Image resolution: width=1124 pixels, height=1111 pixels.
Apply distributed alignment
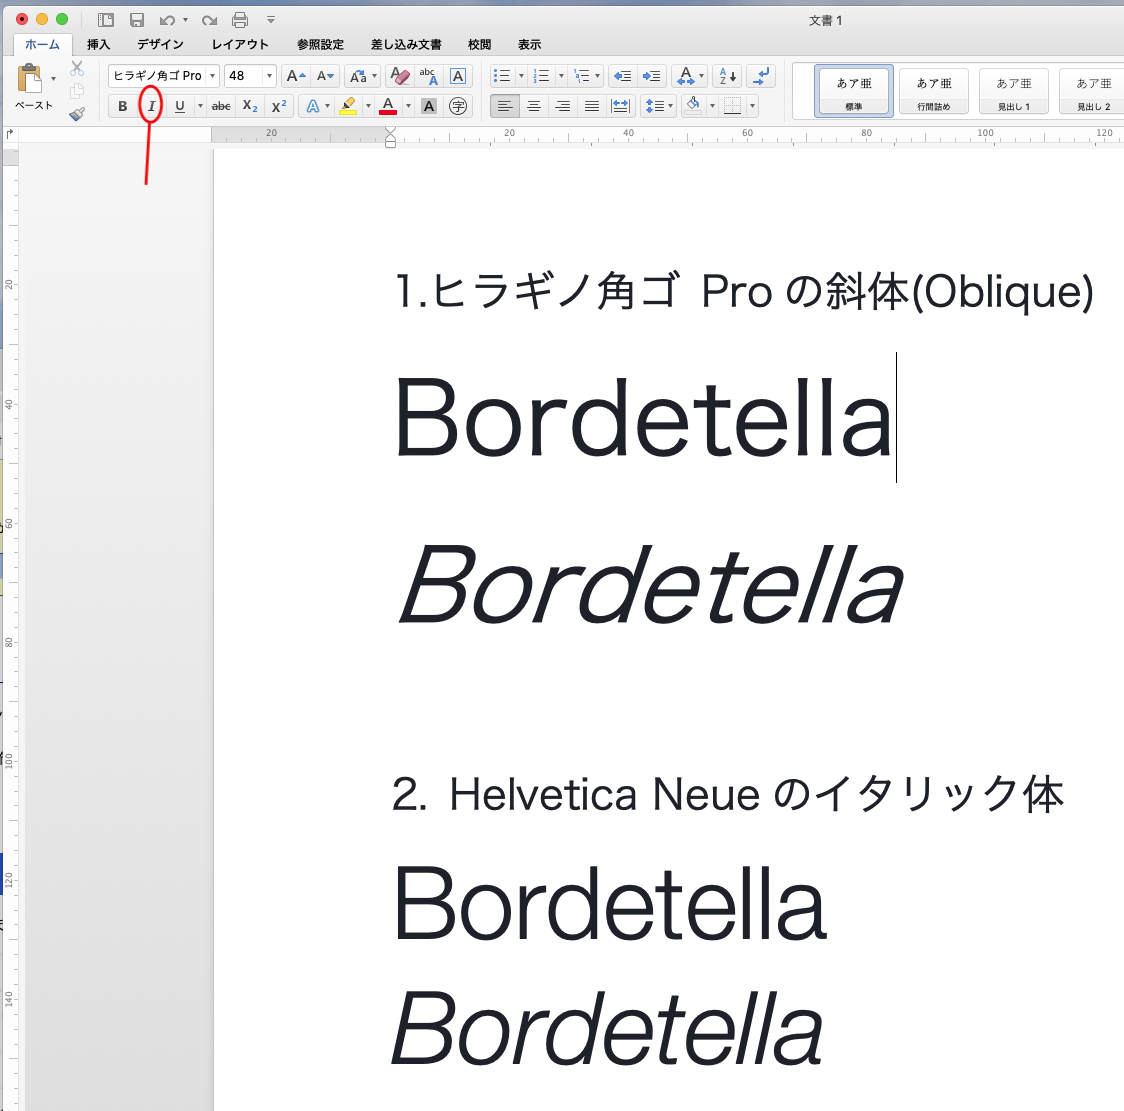click(620, 106)
